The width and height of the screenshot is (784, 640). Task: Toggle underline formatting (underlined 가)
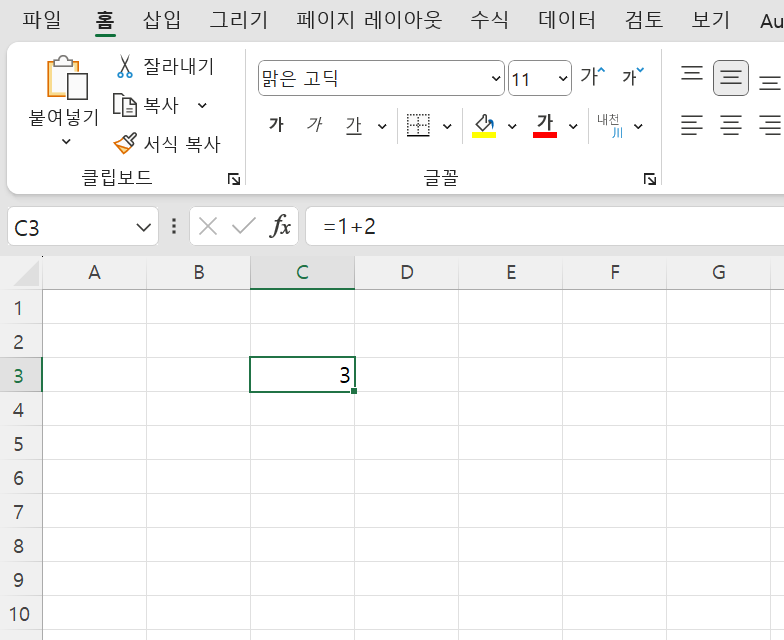coord(354,125)
